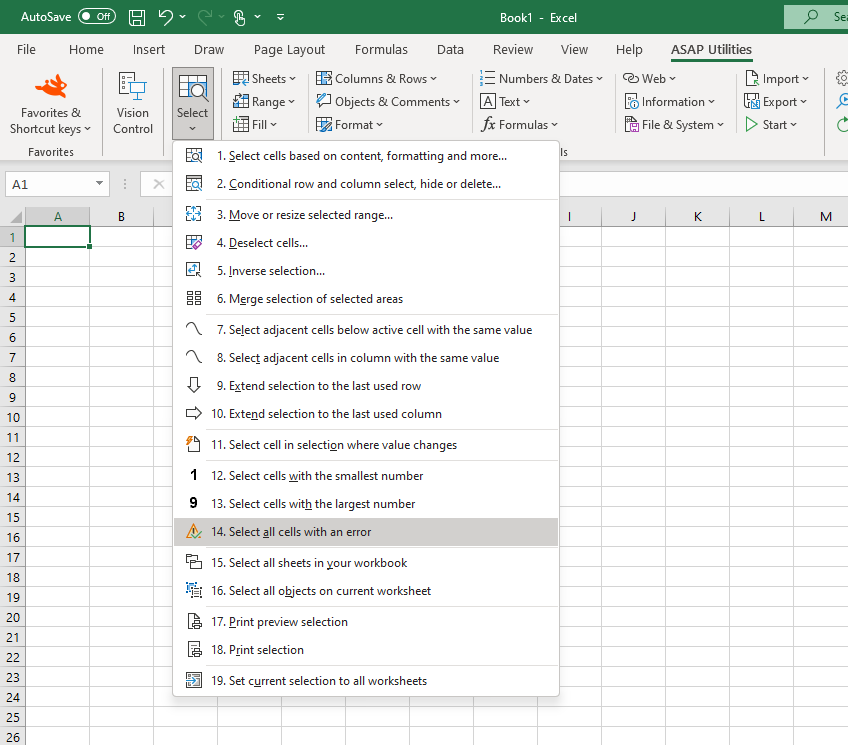The image size is (848, 745).
Task: Click Select cell where value changes icon
Action: [x=194, y=444]
